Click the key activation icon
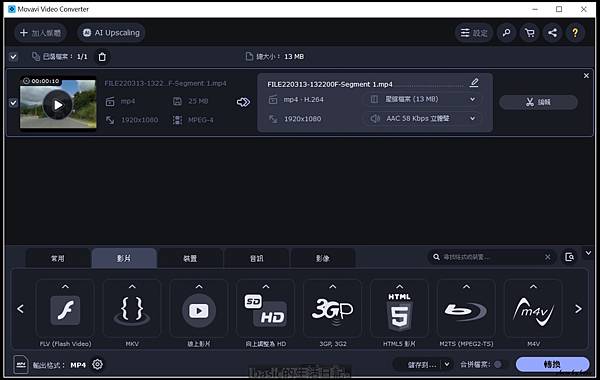The image size is (600, 380). click(506, 33)
